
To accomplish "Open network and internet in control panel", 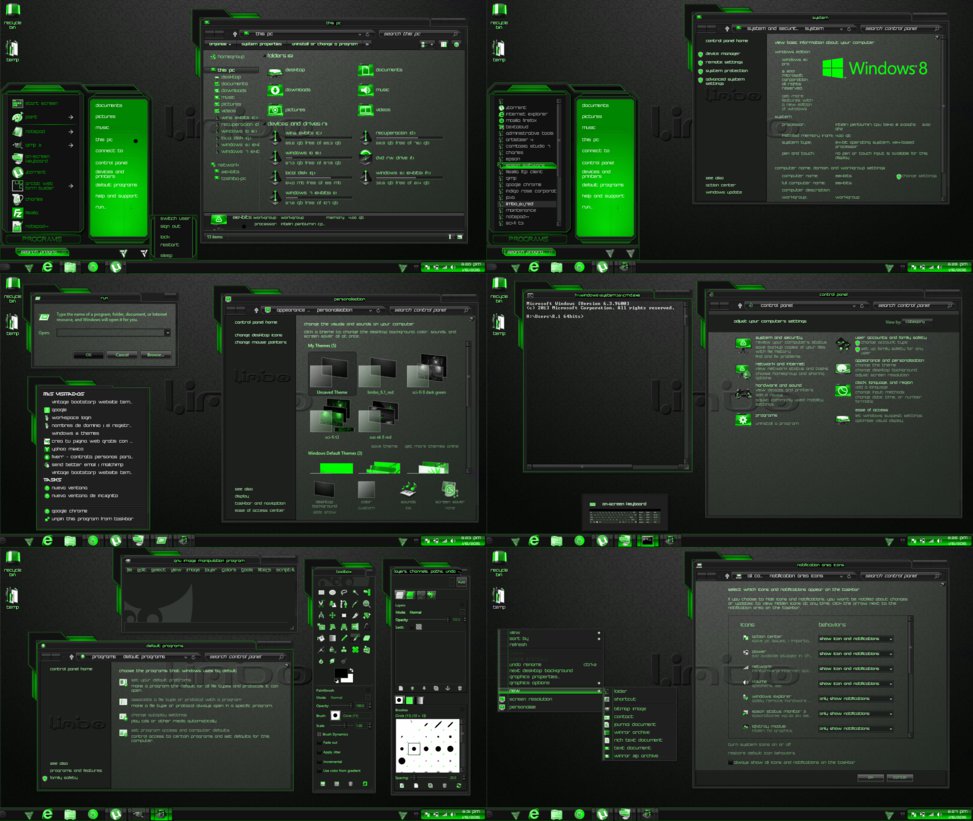I will [x=779, y=364].
